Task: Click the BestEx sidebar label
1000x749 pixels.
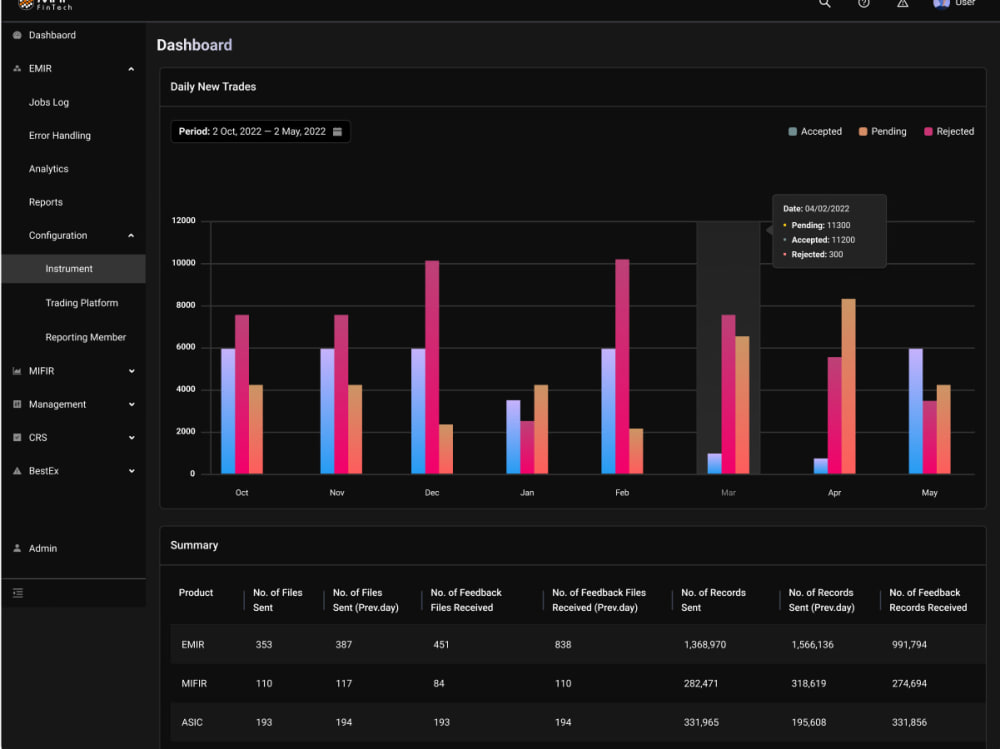Action: click(43, 471)
